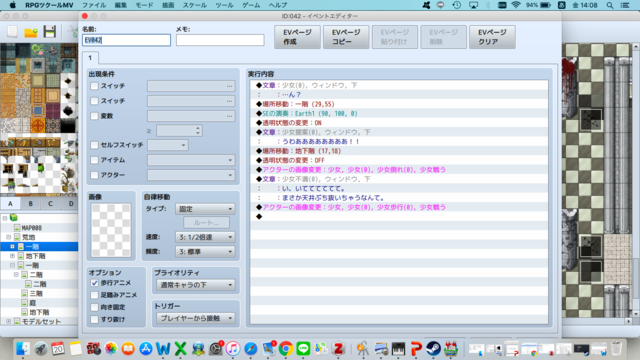Viewport: 640px width, 360px height.
Task: Uncheck the 歩行アニメ option
Action: pyautogui.click(x=94, y=283)
